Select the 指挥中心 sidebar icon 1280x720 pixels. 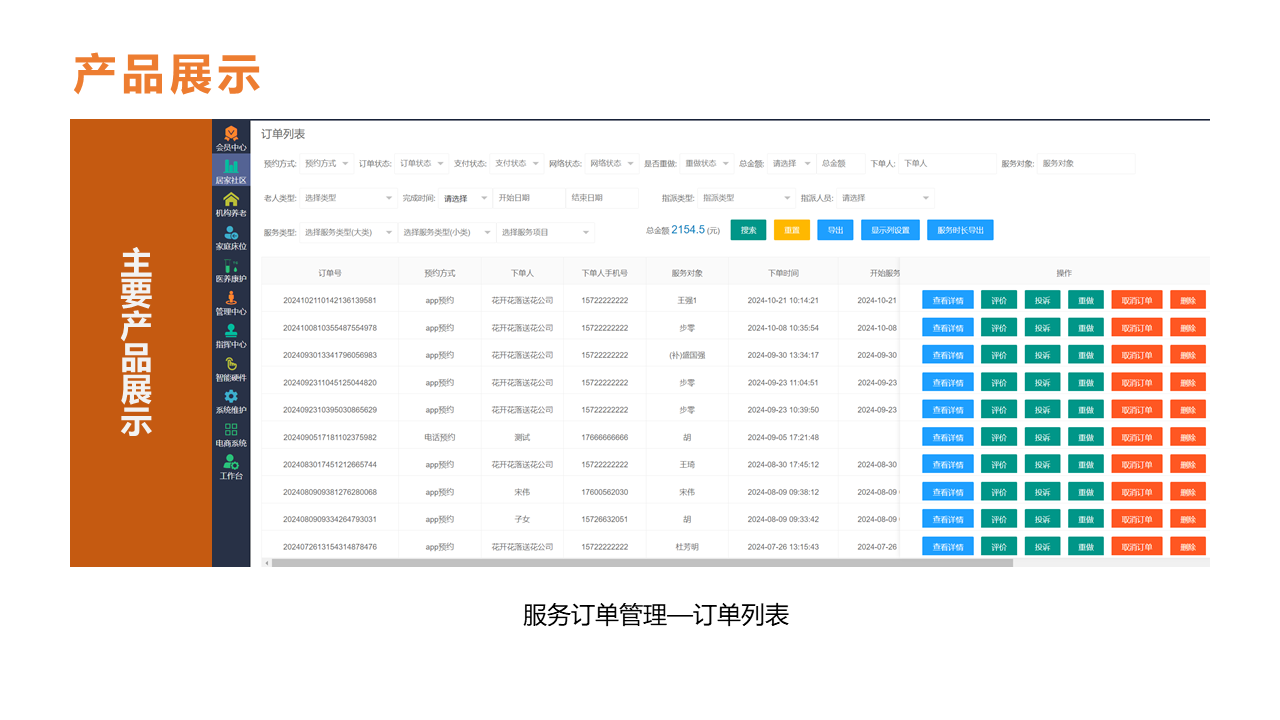[231, 331]
